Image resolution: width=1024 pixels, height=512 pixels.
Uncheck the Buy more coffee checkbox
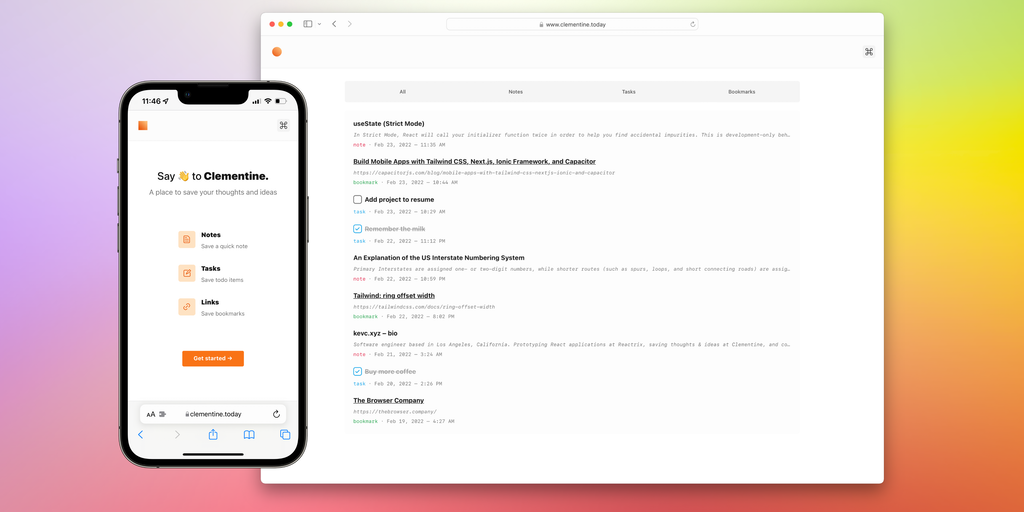point(357,371)
